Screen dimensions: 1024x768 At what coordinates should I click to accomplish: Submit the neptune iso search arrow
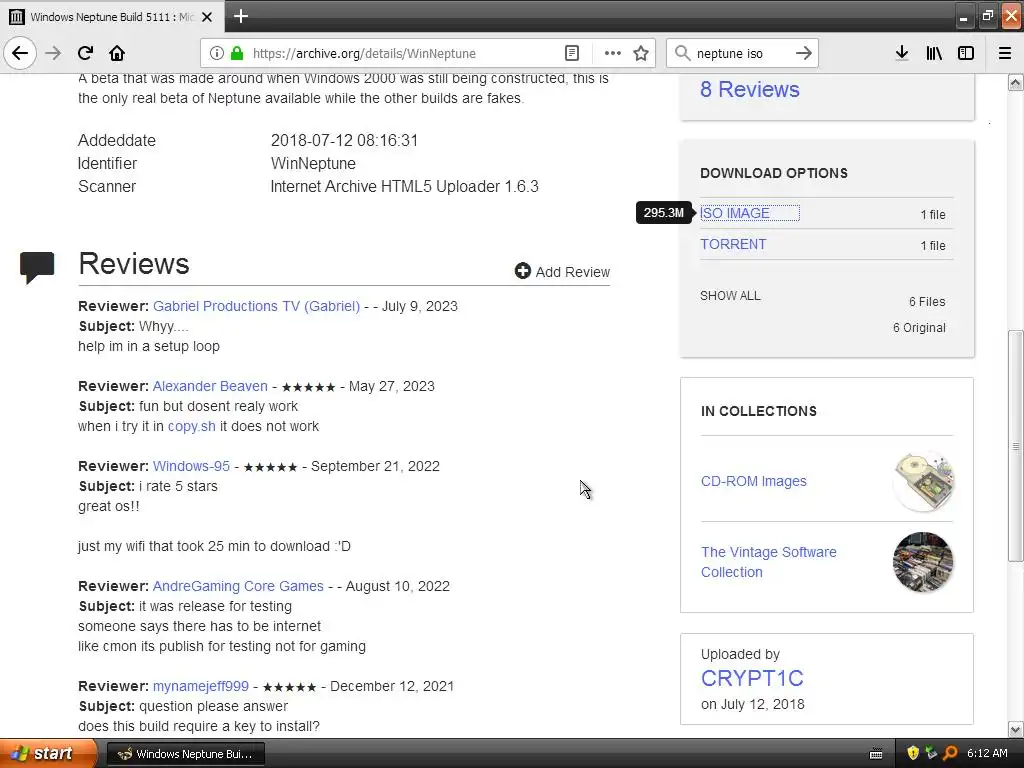click(804, 53)
